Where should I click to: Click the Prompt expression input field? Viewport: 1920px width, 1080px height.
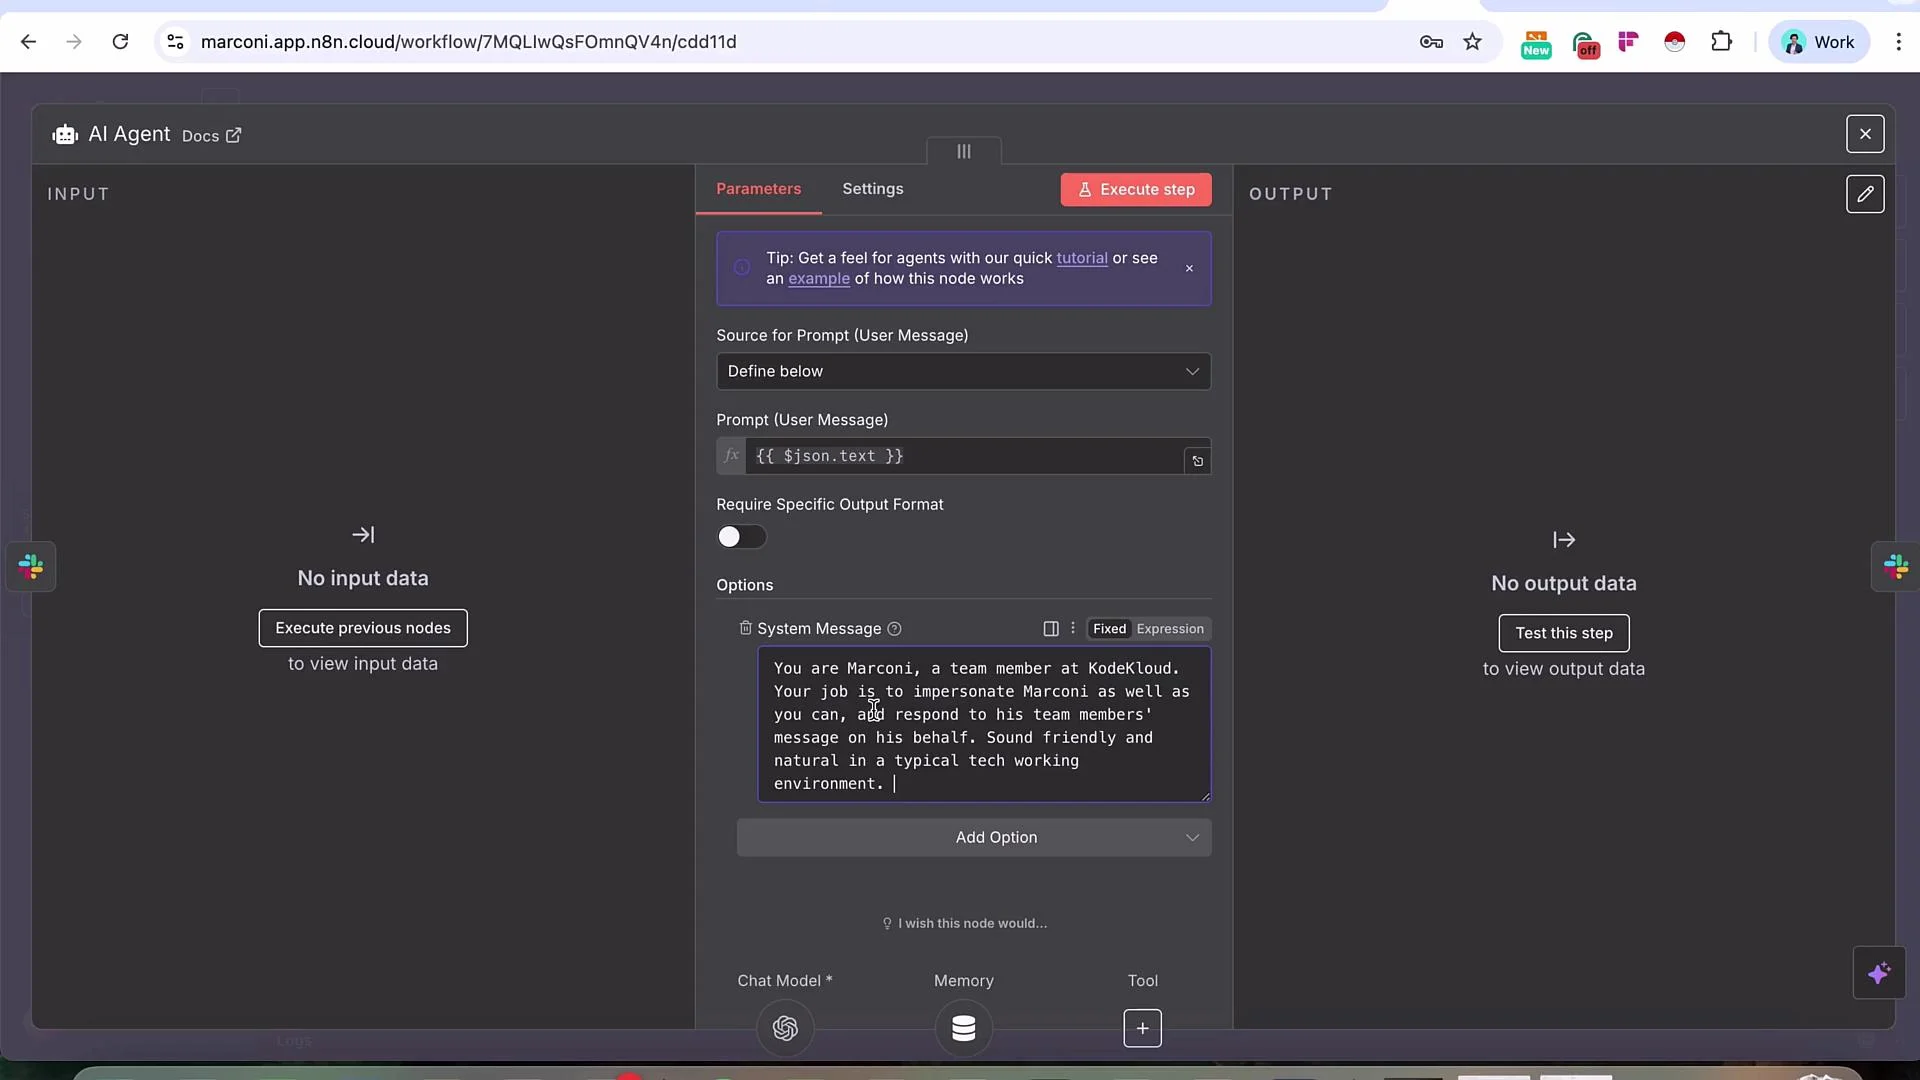[x=964, y=456]
